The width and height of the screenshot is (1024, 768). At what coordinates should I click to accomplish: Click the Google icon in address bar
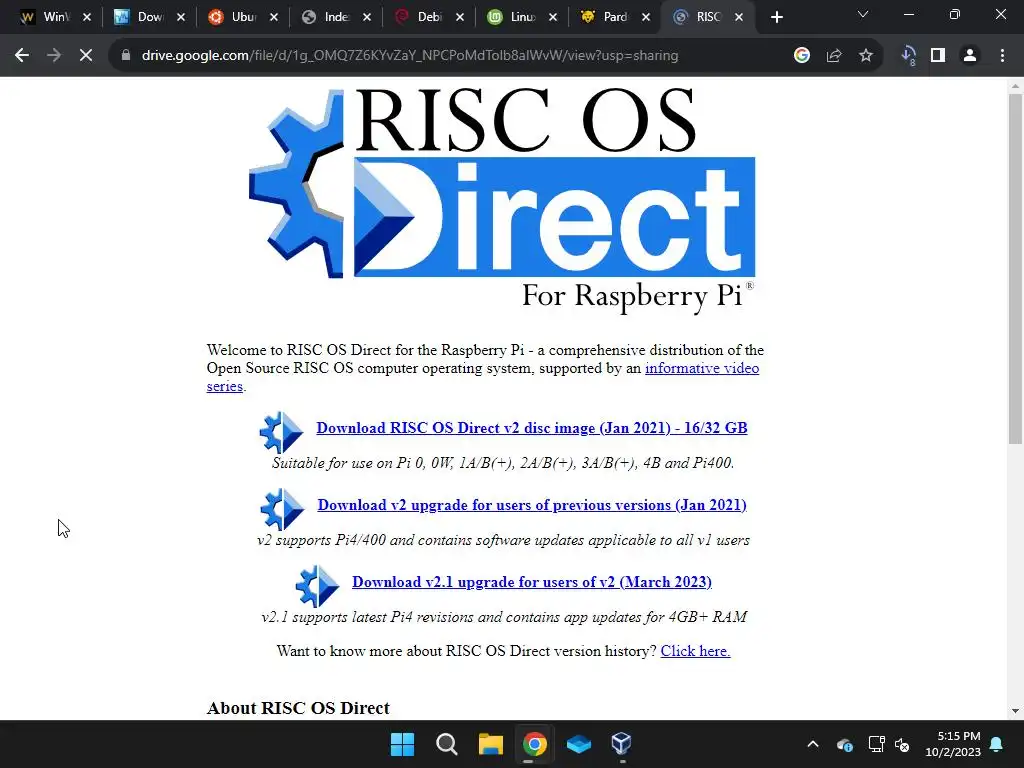pyautogui.click(x=802, y=56)
